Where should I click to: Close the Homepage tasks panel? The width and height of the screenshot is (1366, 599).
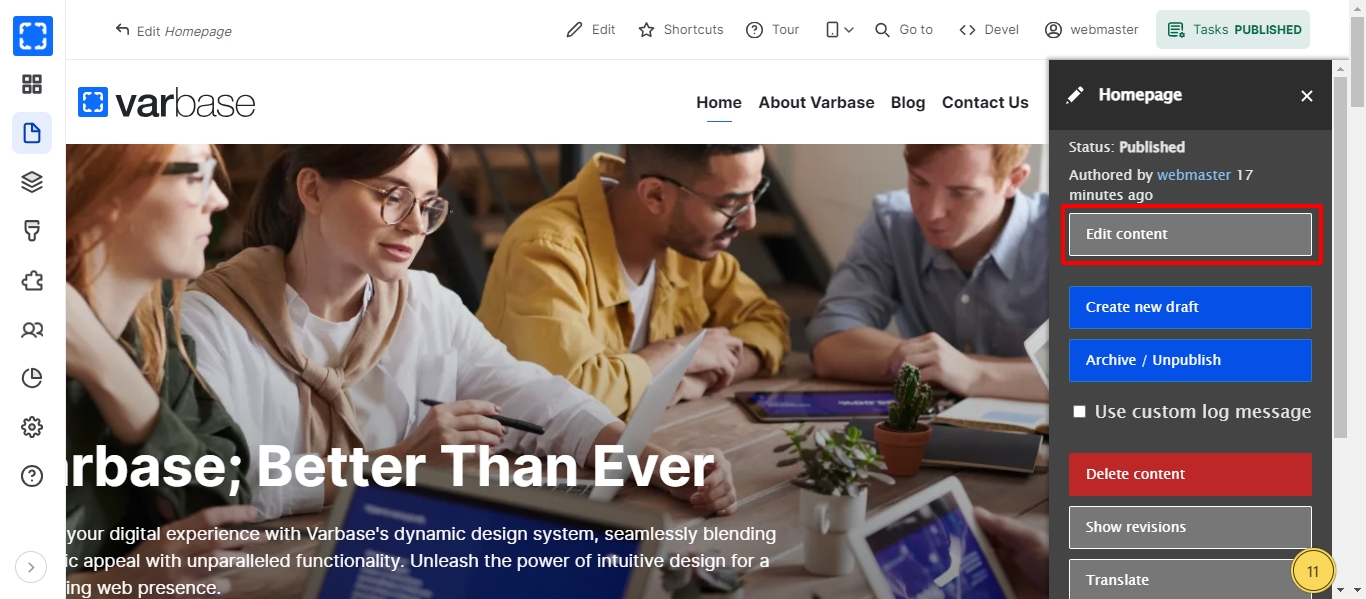pos(1307,96)
